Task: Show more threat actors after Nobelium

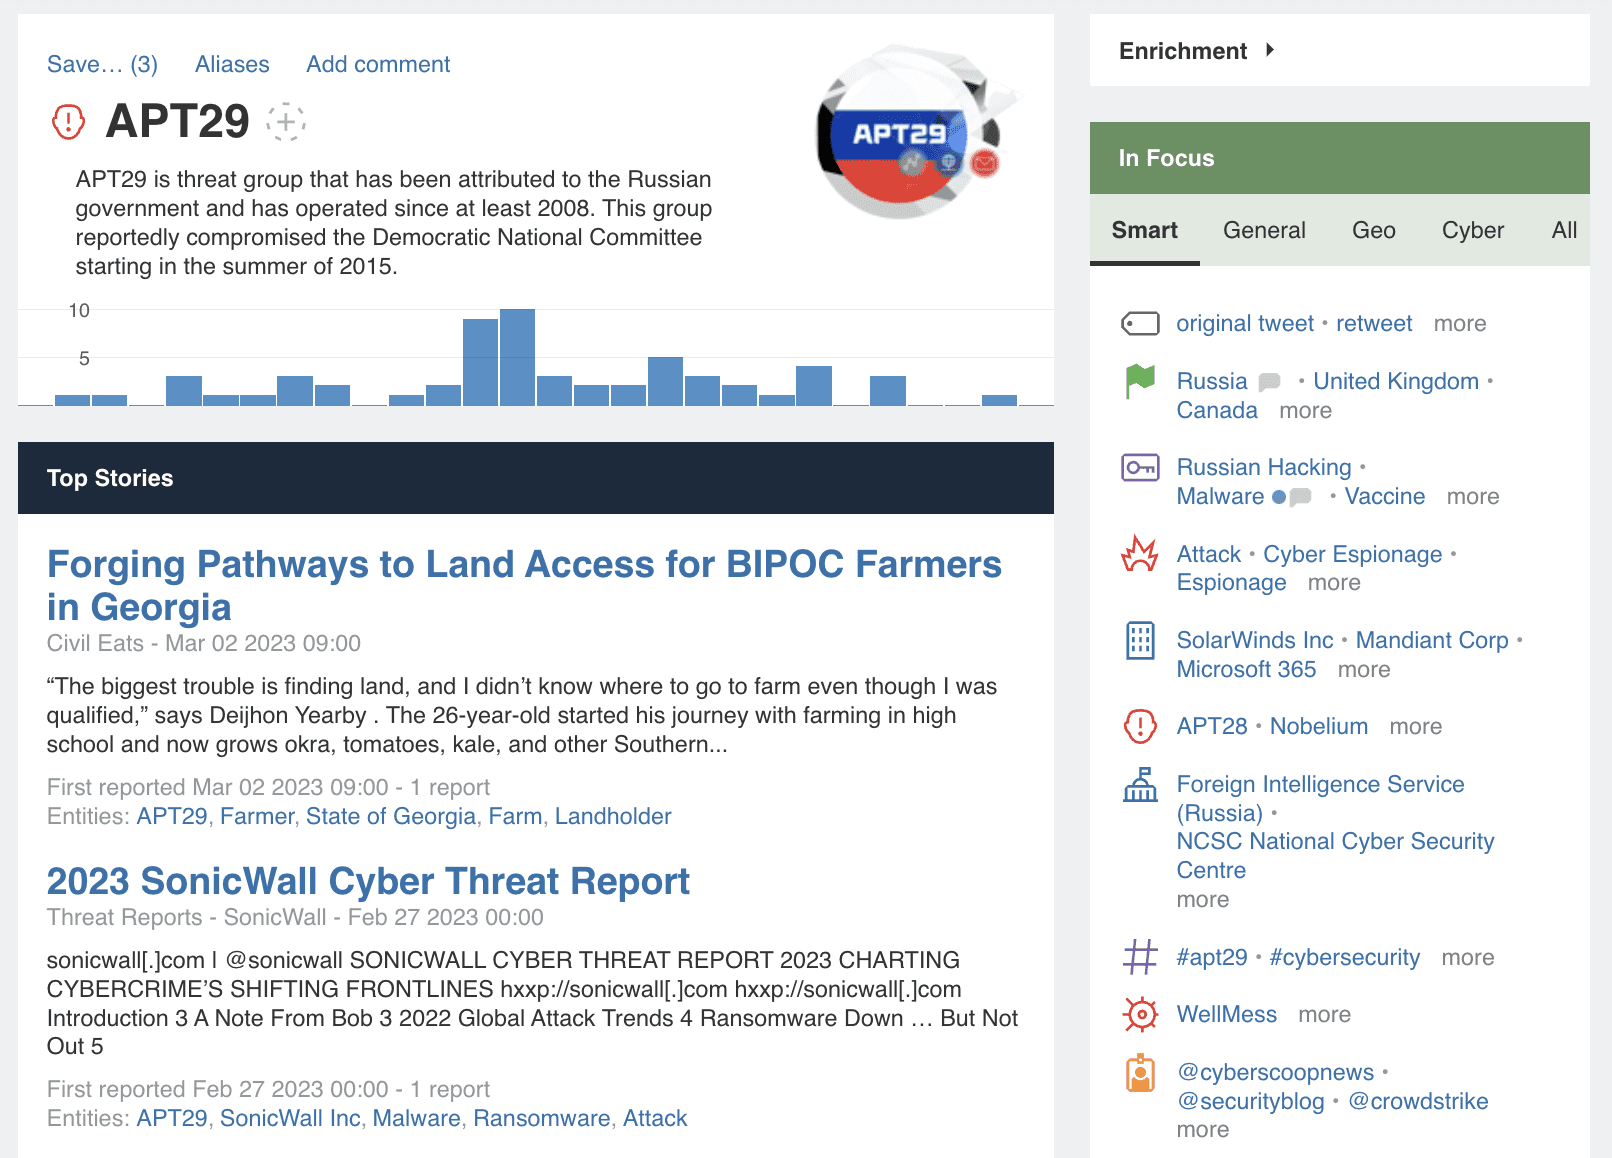Action: coord(1416,726)
